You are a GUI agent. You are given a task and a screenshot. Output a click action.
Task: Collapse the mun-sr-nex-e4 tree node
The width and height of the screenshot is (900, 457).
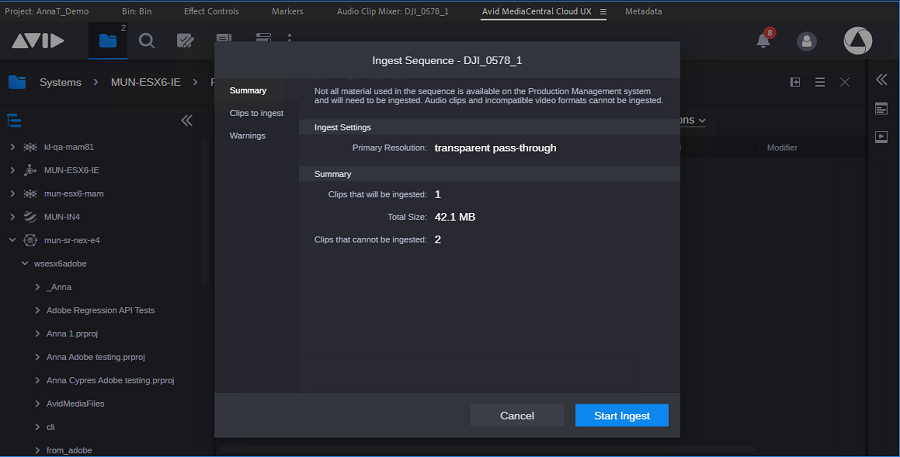tap(13, 240)
